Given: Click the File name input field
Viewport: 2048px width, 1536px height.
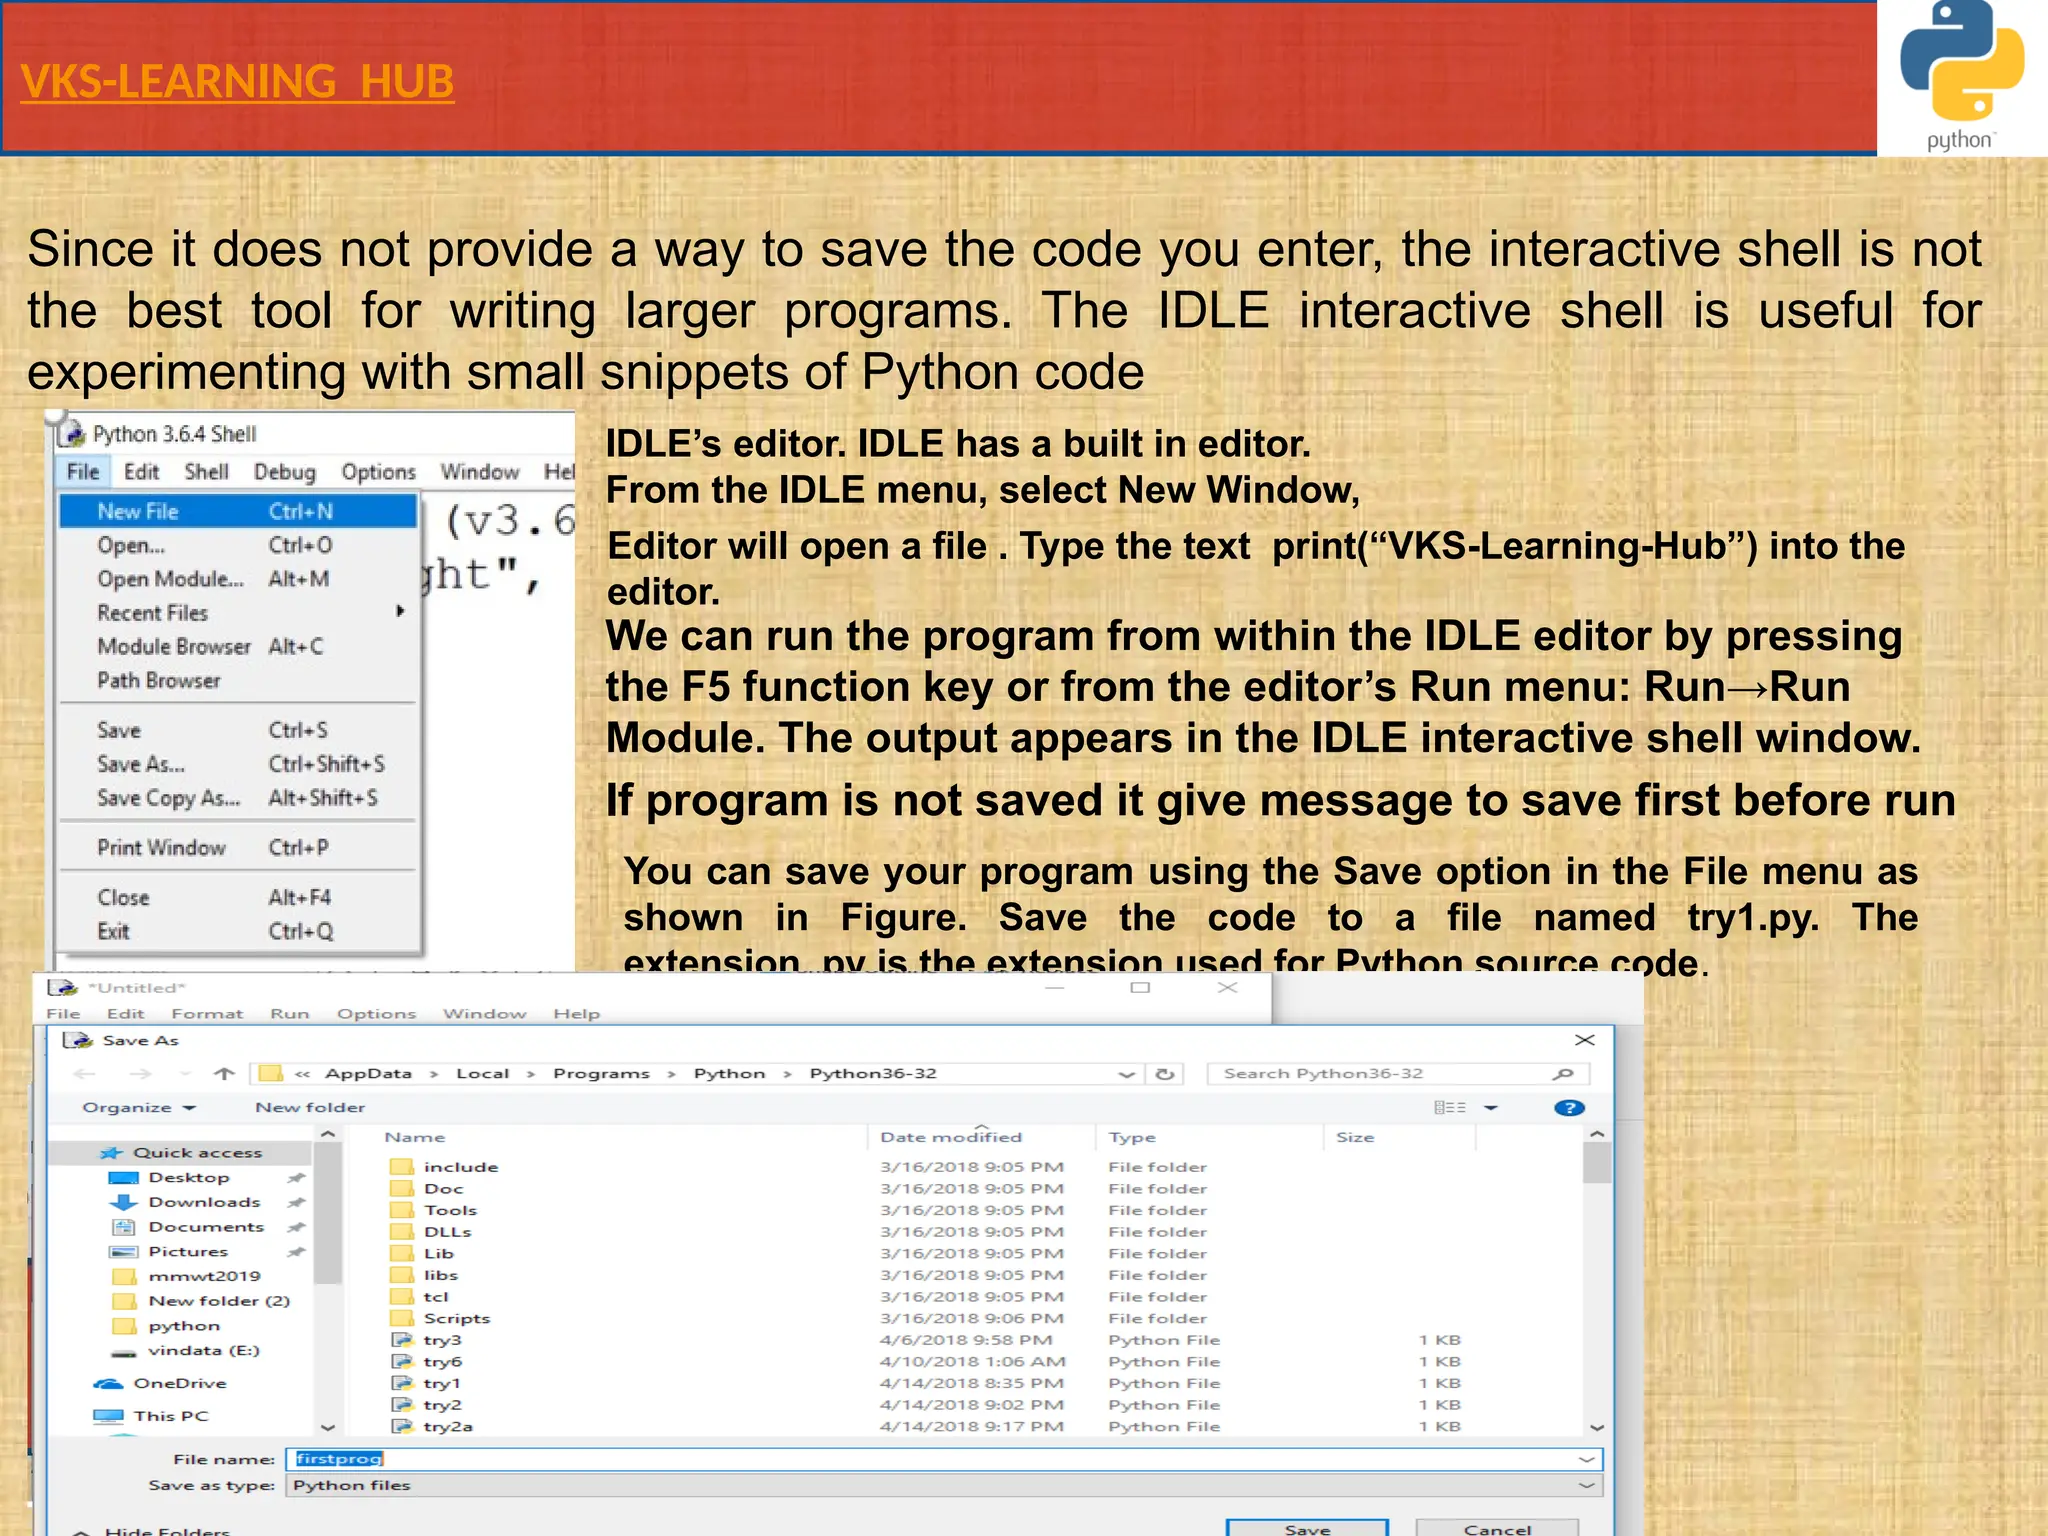Looking at the screenshot, I should click(944, 1459).
